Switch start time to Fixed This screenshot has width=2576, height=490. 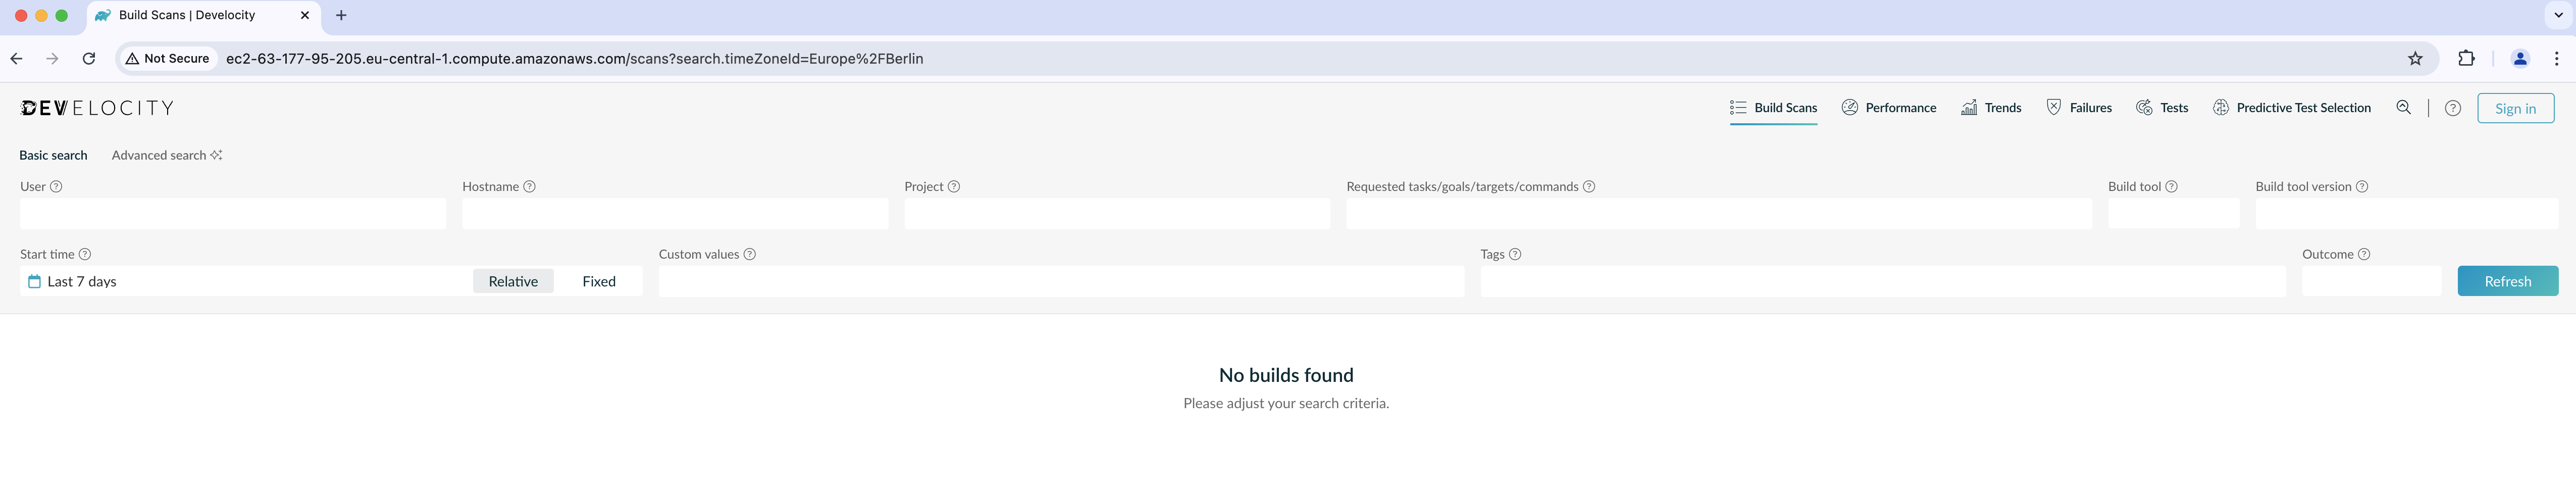point(598,281)
